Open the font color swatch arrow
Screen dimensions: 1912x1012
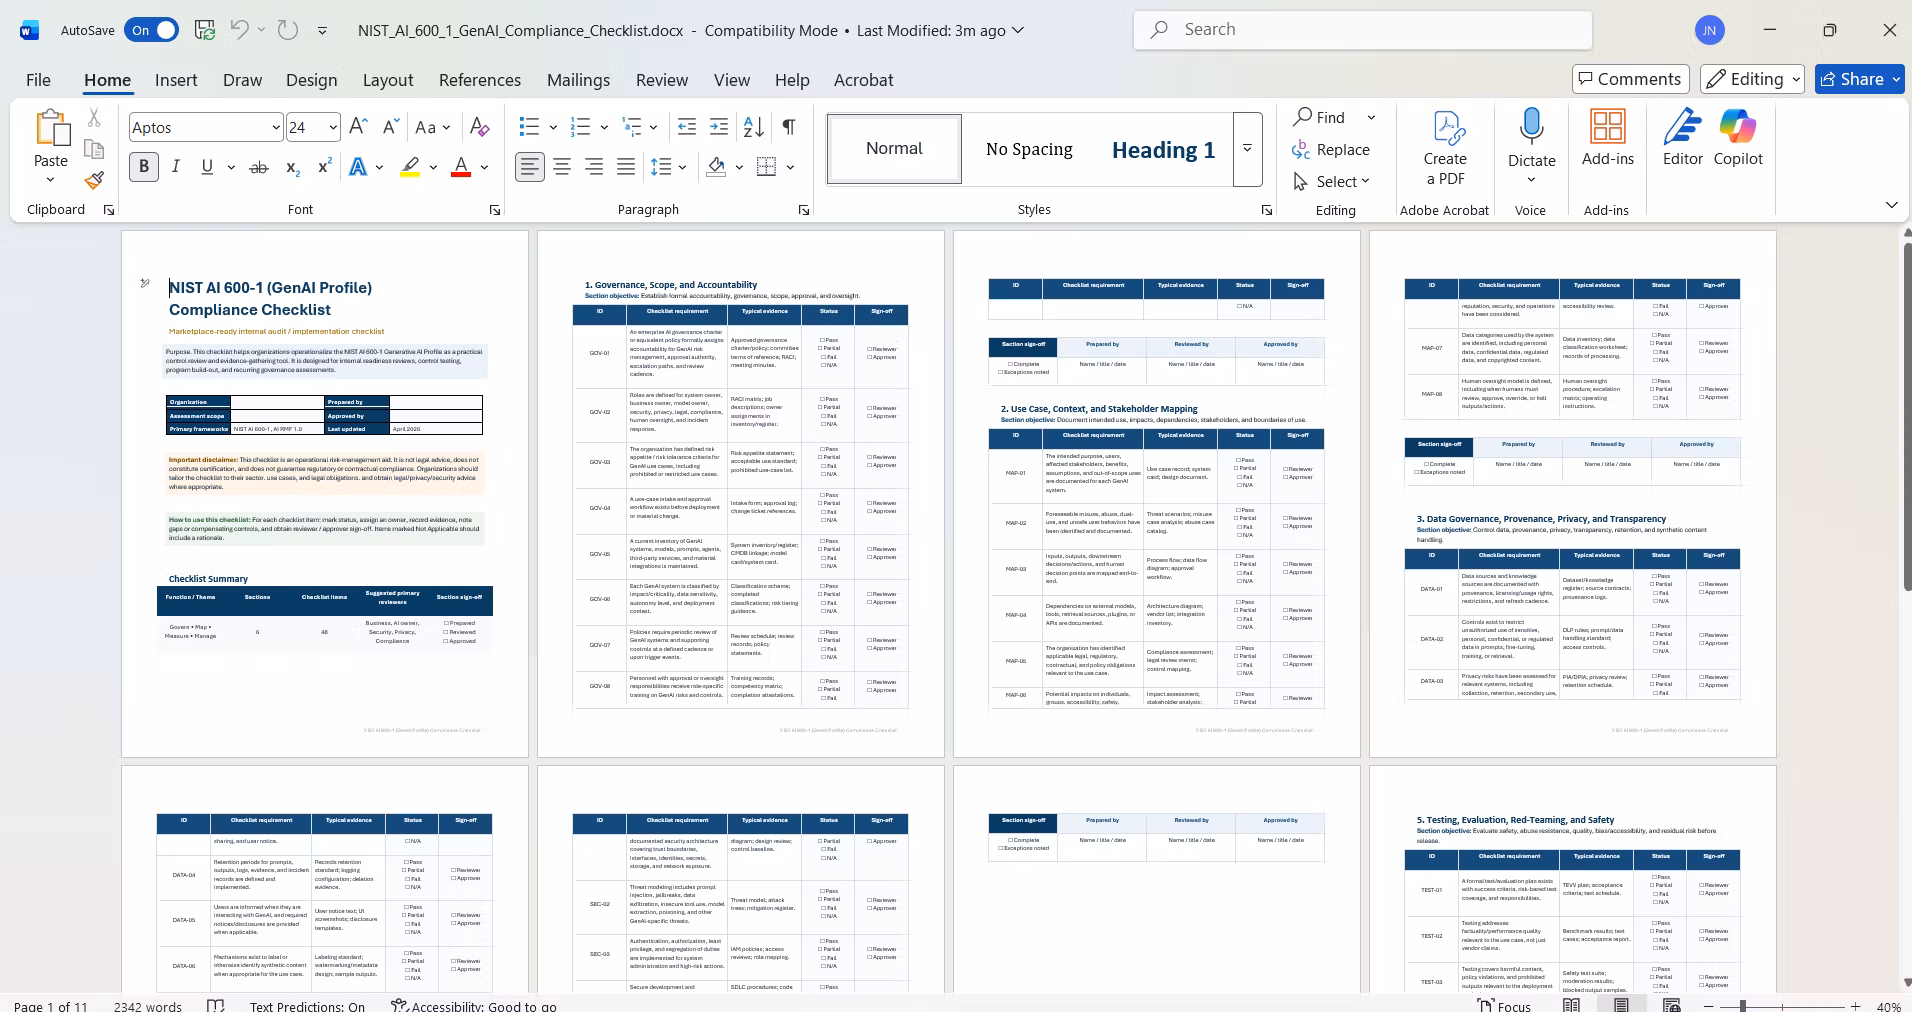point(485,167)
